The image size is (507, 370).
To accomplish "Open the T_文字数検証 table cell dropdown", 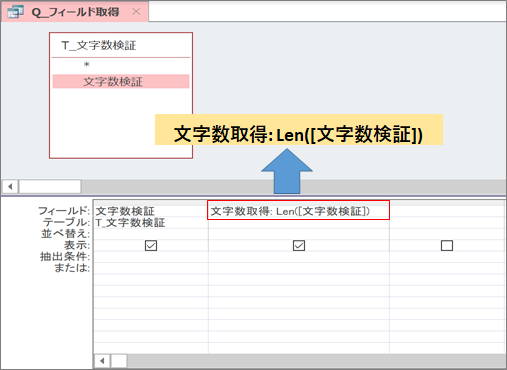I will point(151,222).
